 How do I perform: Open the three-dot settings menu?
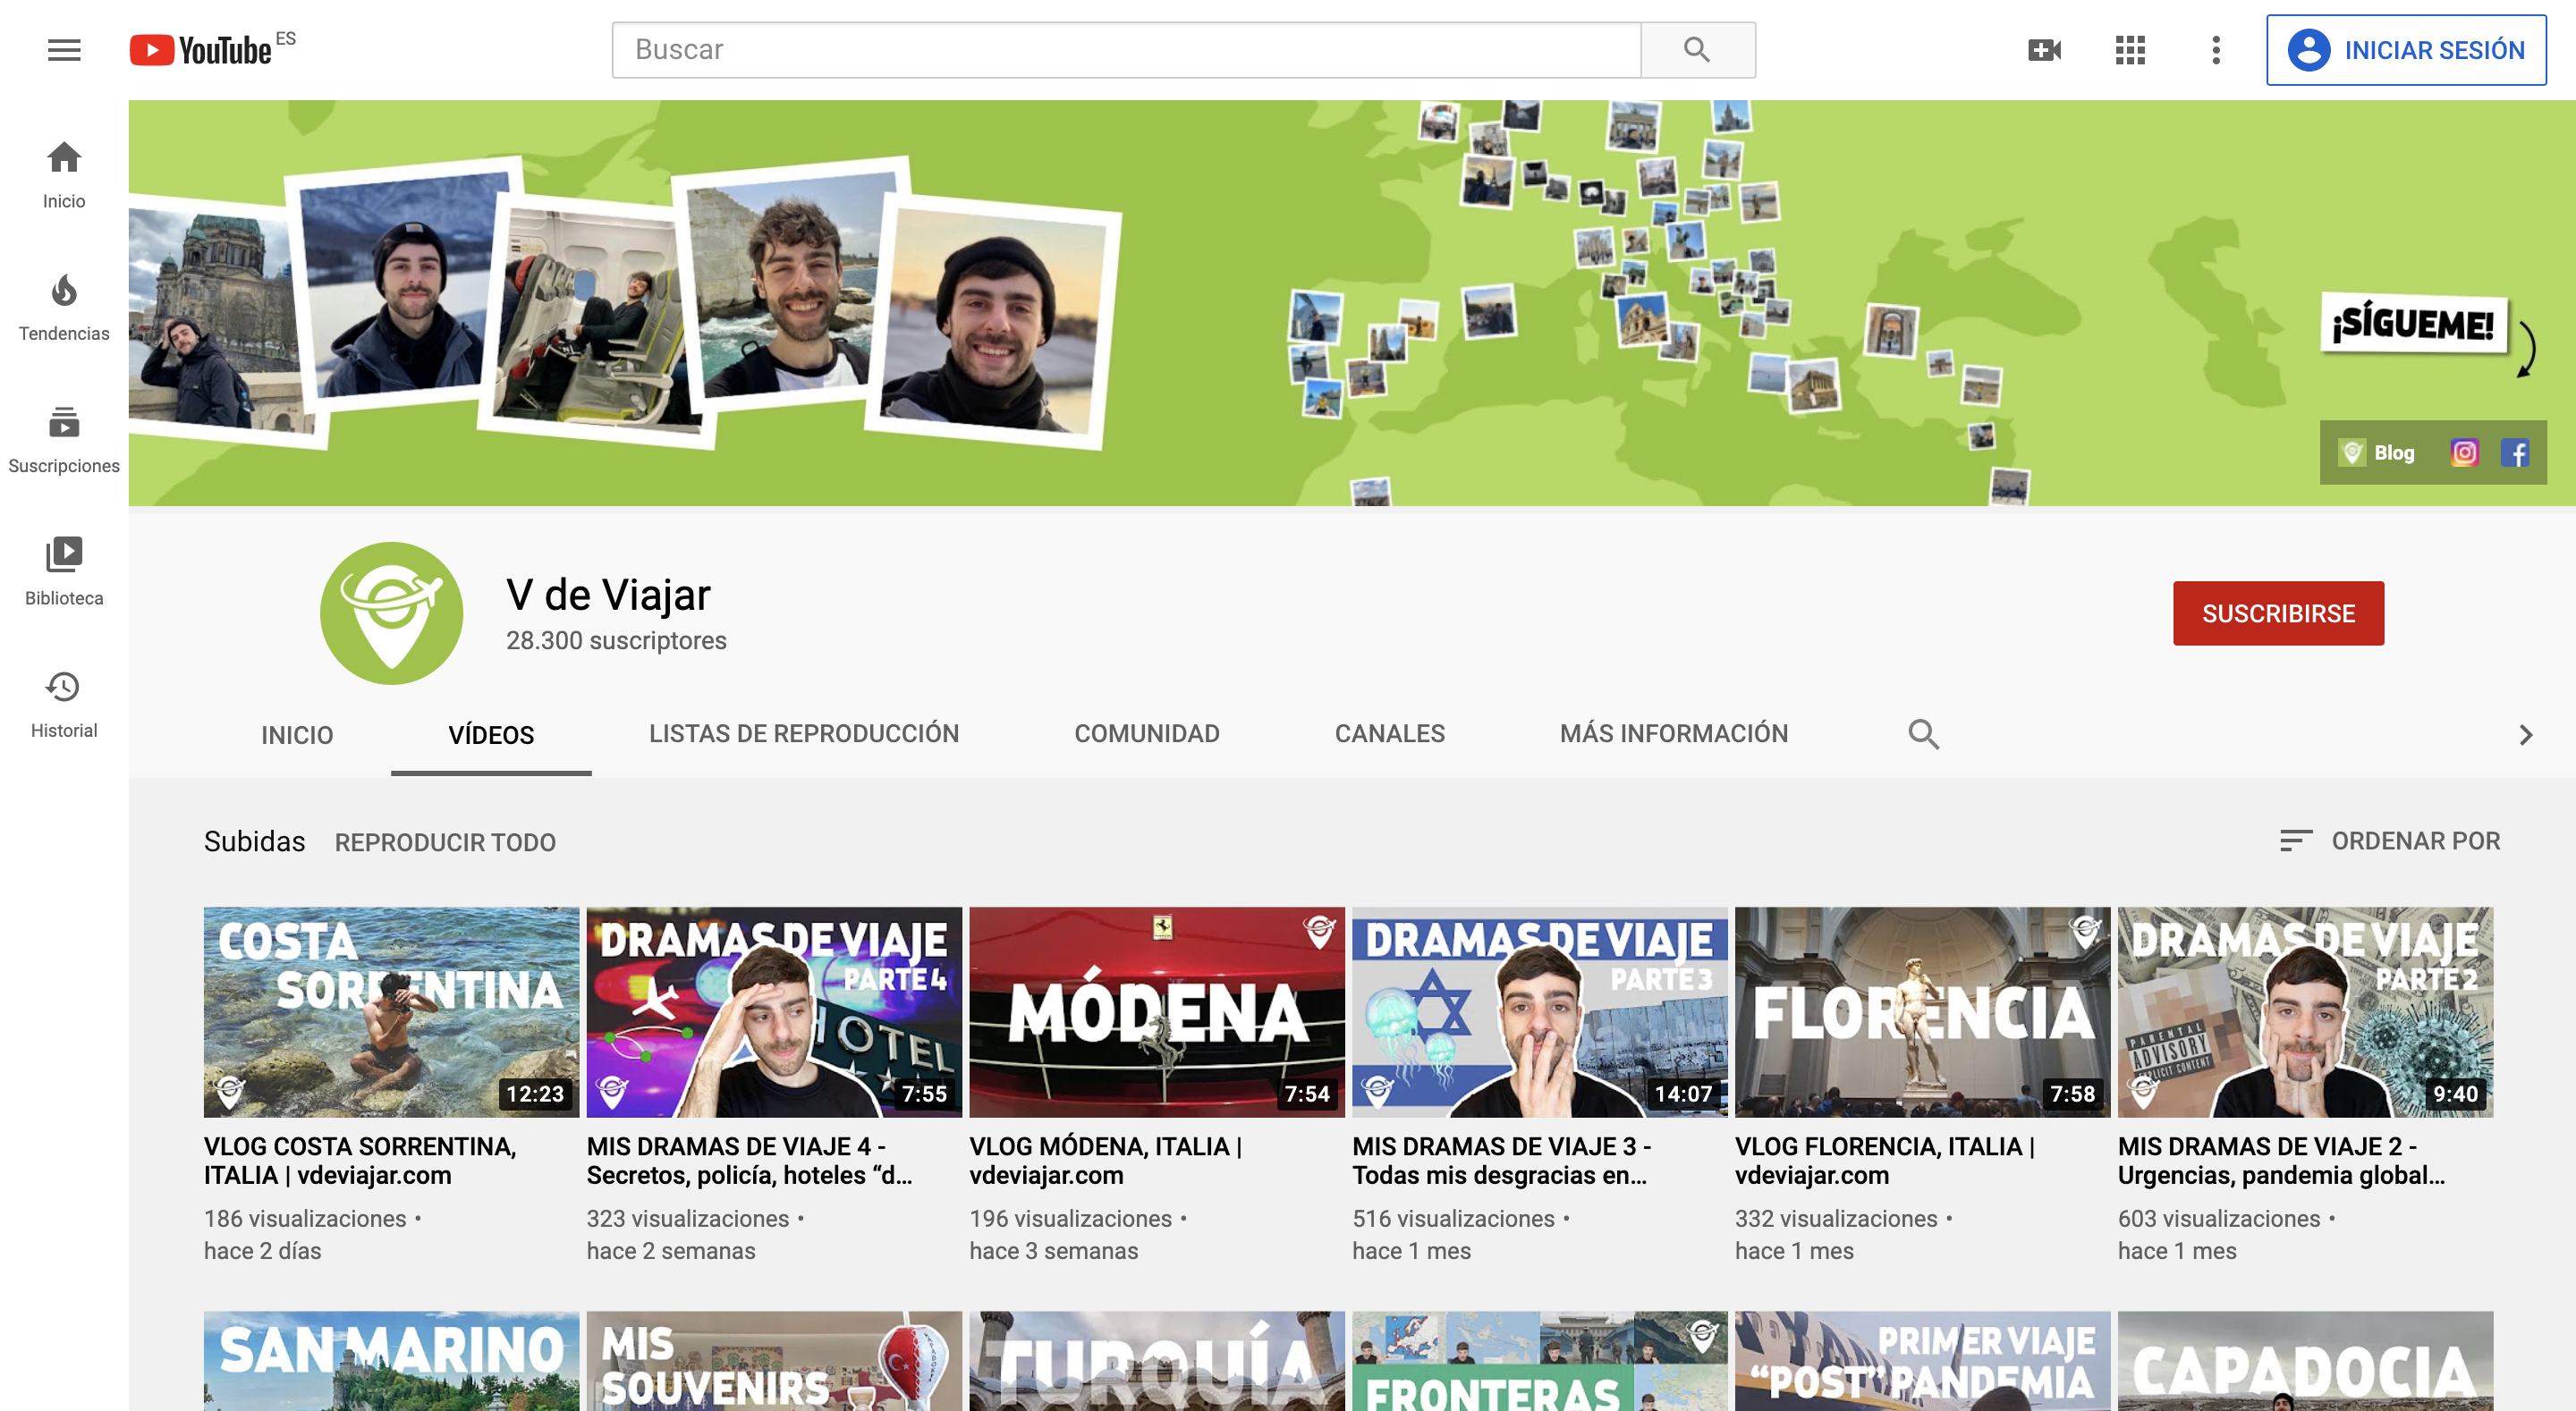pyautogui.click(x=2216, y=50)
